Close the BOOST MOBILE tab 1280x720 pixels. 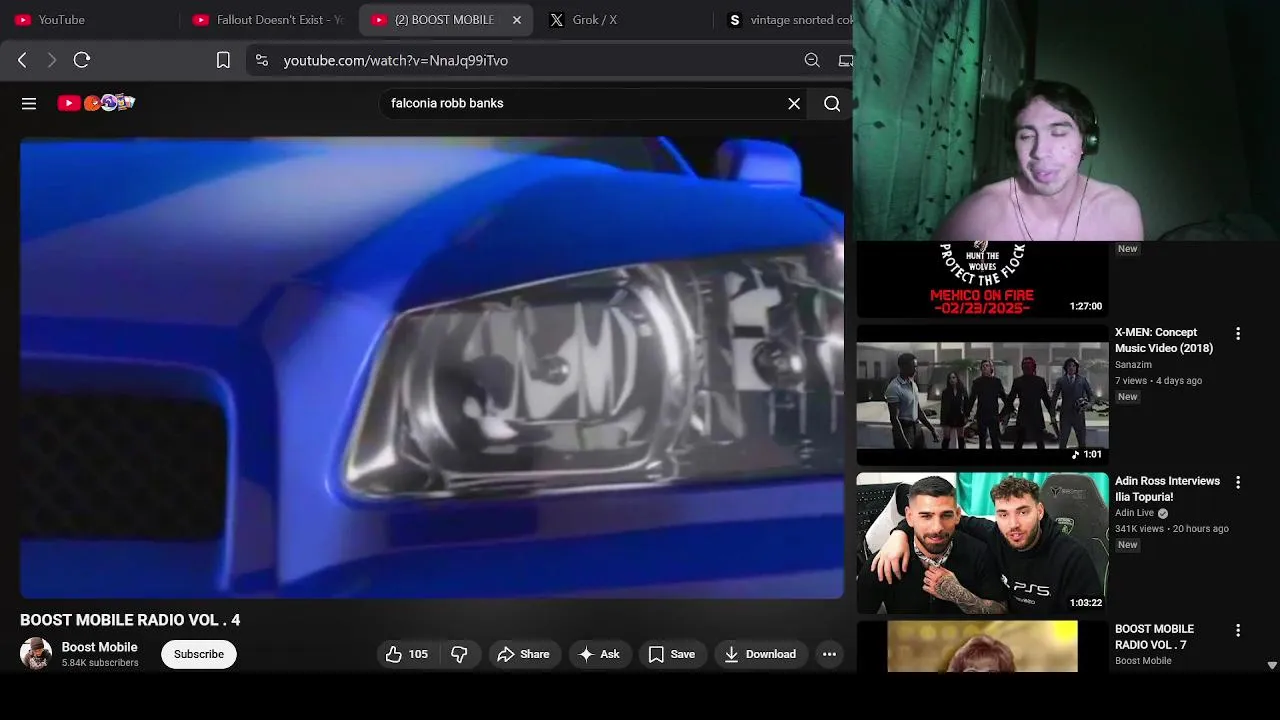click(x=517, y=20)
